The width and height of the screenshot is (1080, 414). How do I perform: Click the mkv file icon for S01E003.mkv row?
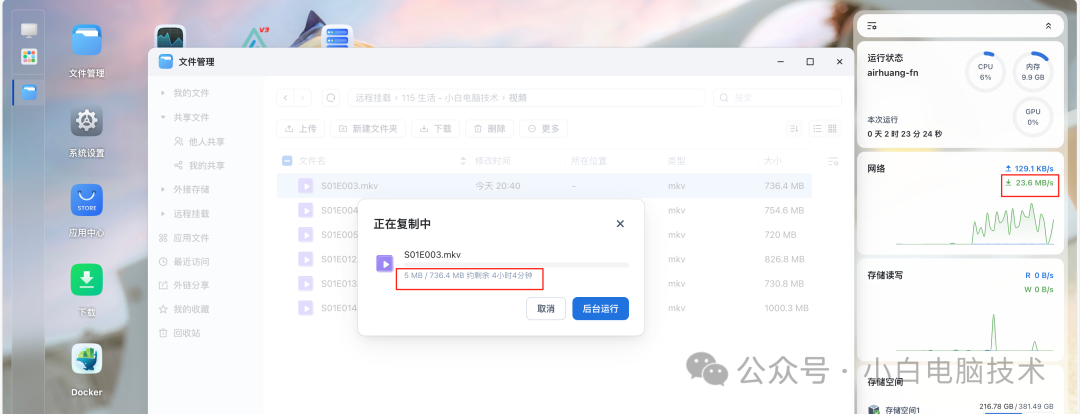click(x=305, y=185)
